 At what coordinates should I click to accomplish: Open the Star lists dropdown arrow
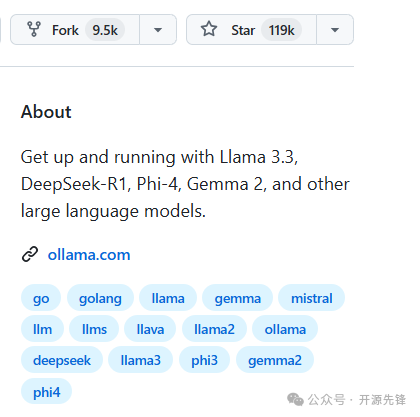(335, 30)
